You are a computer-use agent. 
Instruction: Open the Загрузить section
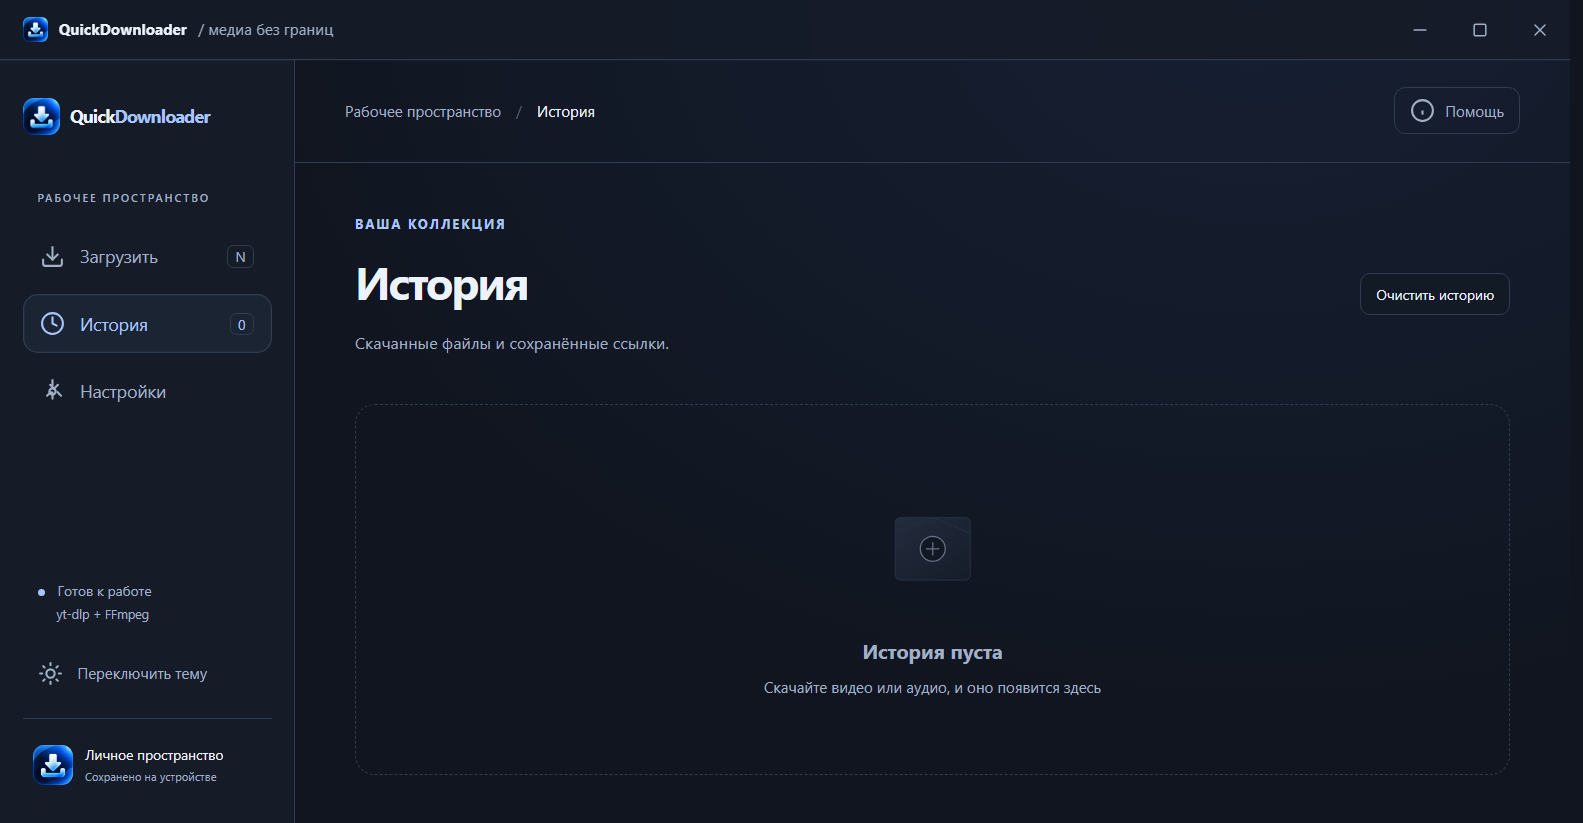point(147,257)
